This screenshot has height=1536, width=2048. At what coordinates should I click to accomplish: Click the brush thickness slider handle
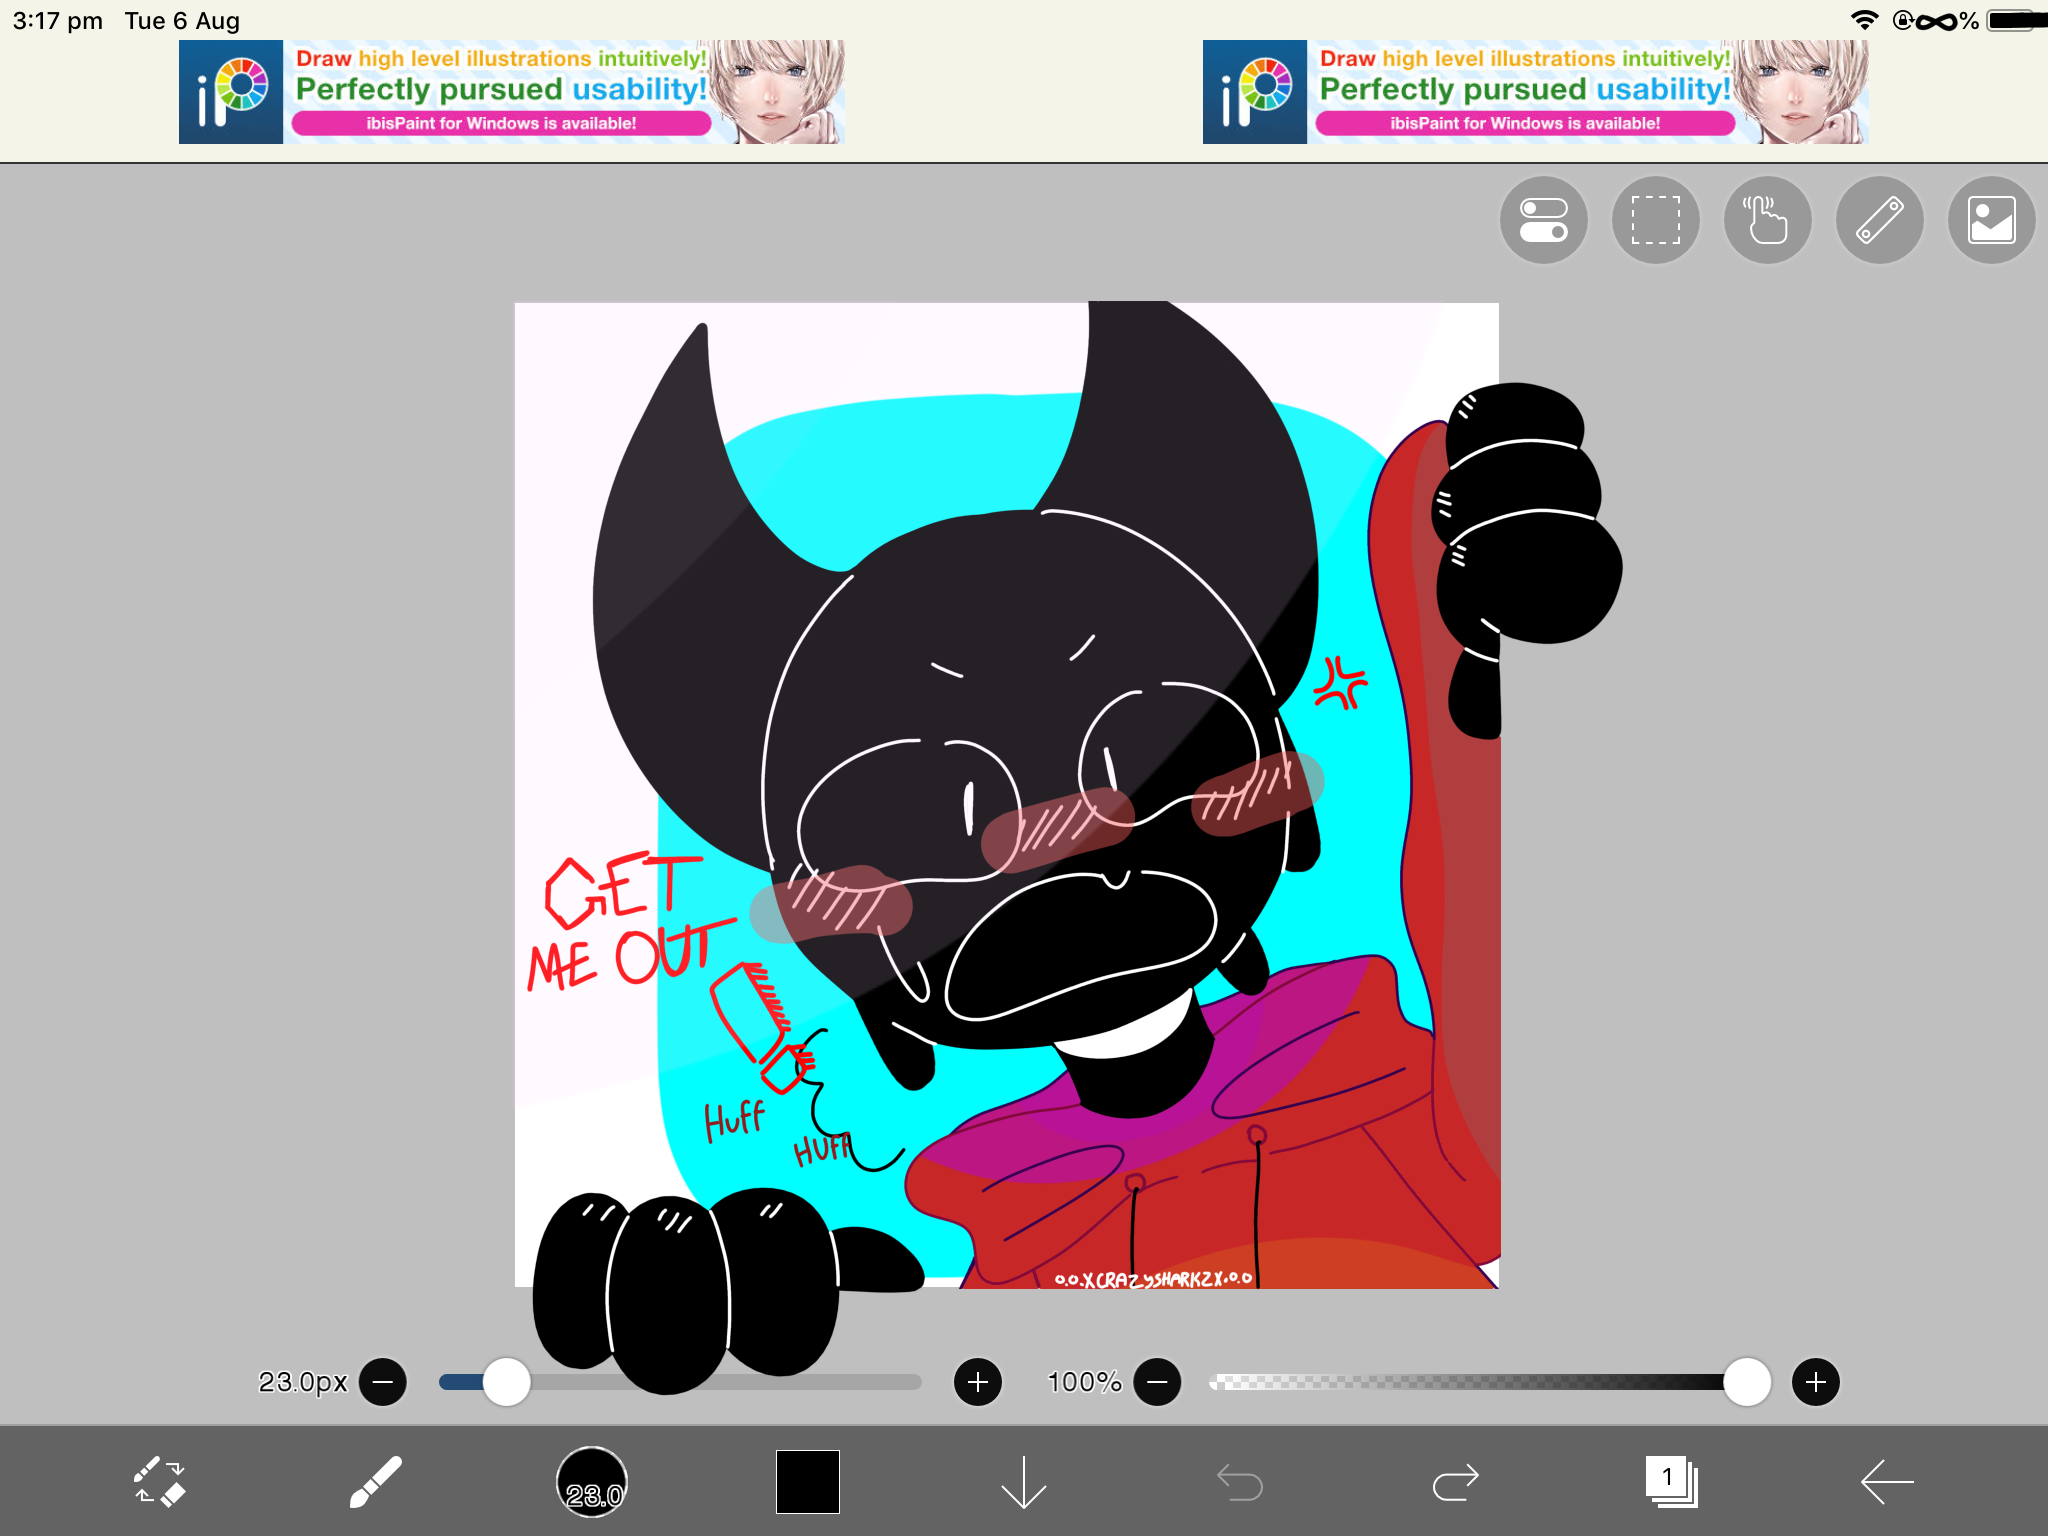pyautogui.click(x=507, y=1382)
